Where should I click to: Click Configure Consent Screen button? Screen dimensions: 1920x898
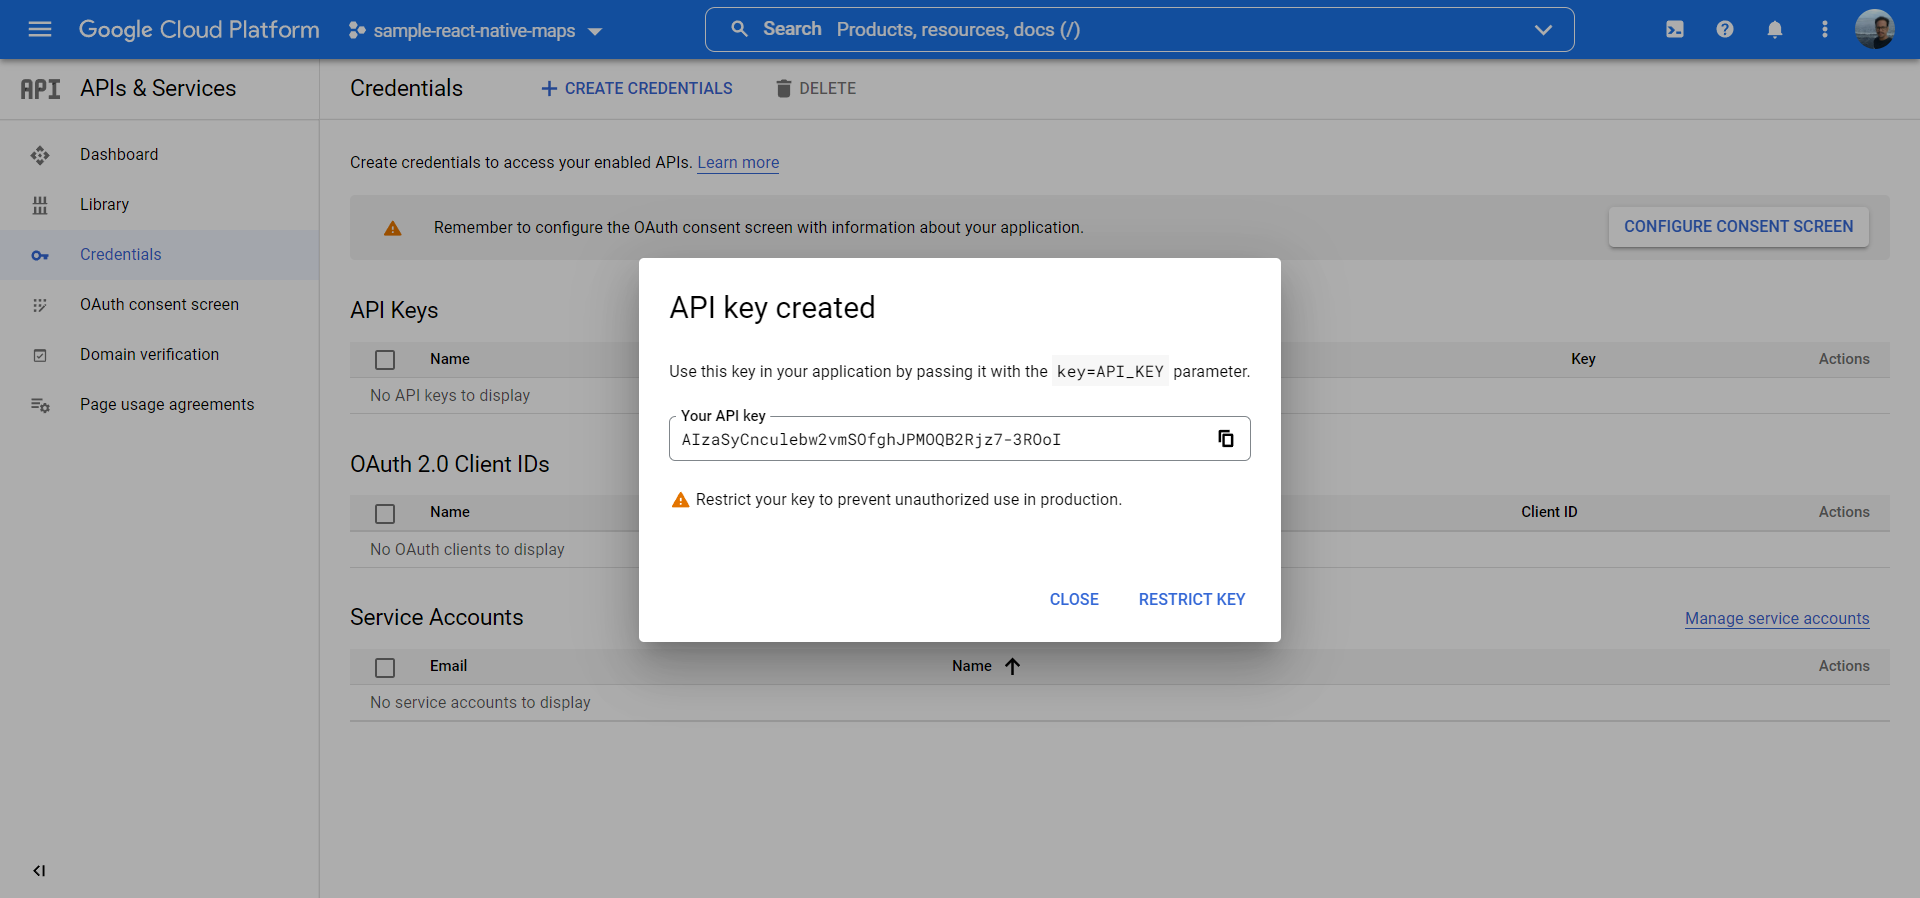point(1739,227)
